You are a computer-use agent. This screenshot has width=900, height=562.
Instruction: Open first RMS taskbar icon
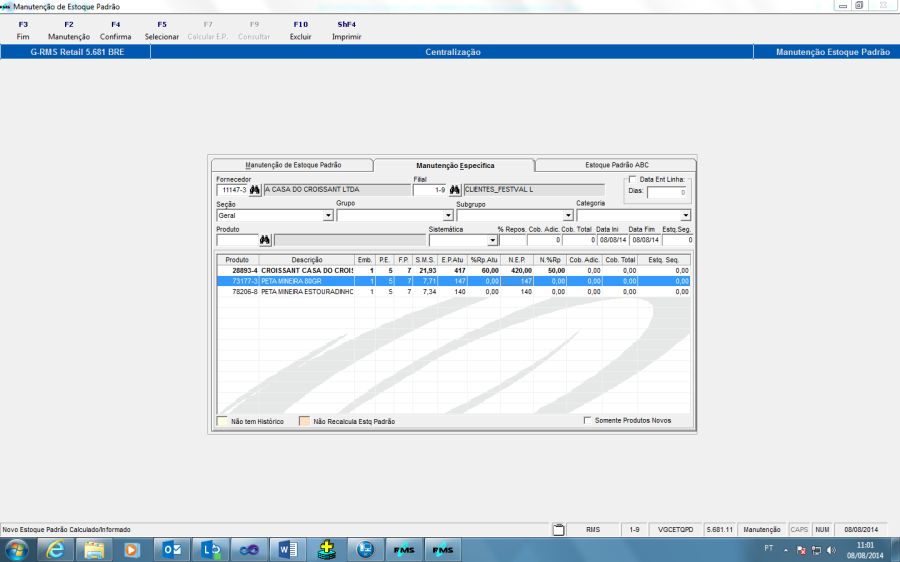[404, 550]
